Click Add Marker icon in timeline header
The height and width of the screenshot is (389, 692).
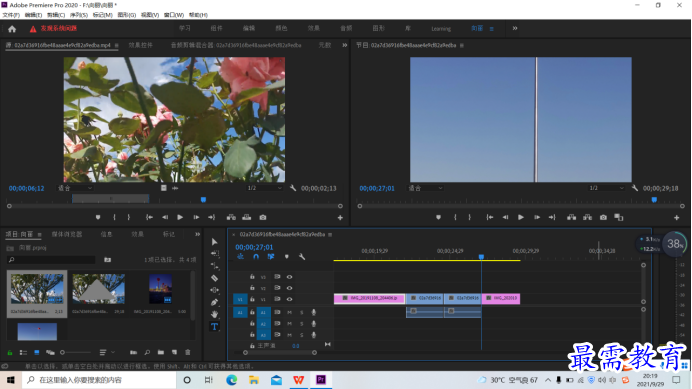(286, 257)
